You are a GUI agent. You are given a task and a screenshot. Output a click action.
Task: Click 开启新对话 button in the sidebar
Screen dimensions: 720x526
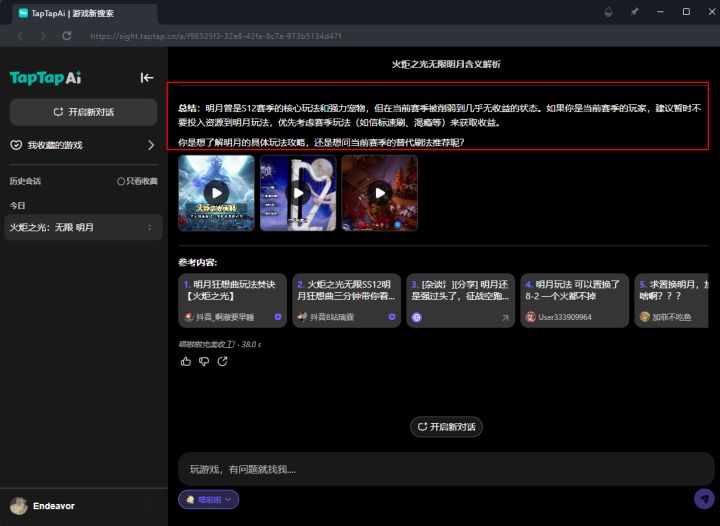point(84,112)
